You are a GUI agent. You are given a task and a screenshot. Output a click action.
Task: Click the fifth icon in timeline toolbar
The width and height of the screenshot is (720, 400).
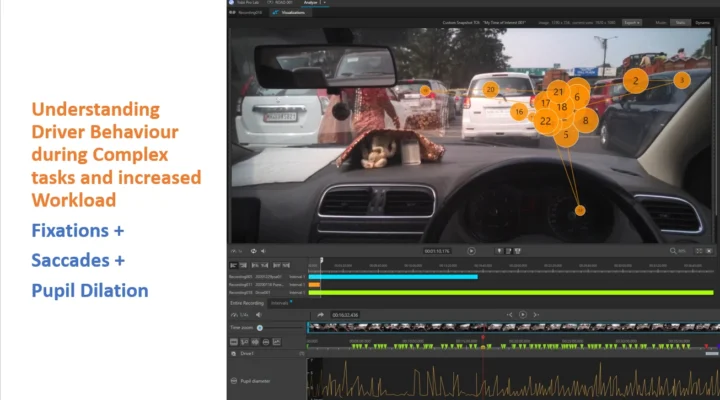pos(276,265)
